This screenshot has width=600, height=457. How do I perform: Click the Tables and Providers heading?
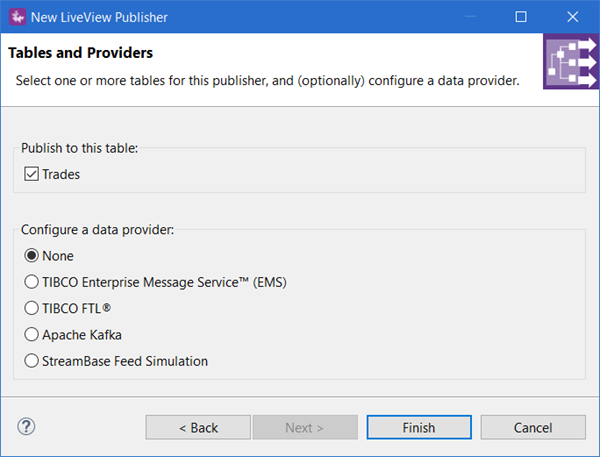80,52
